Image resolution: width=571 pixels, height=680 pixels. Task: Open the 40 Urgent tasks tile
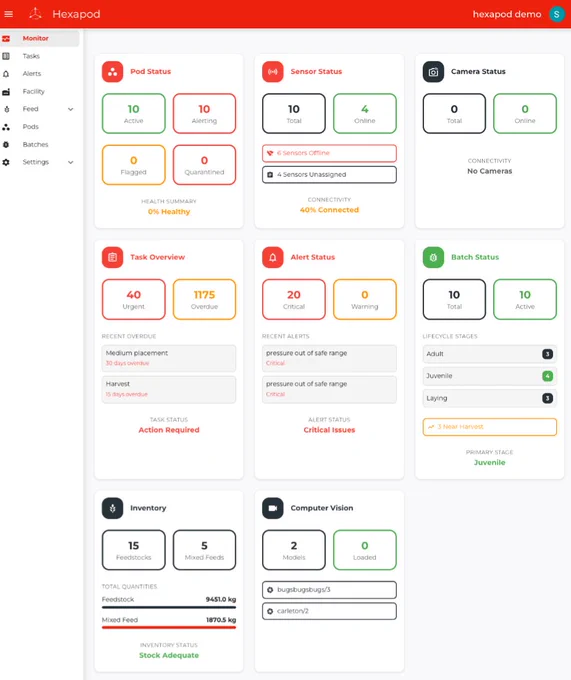point(134,299)
